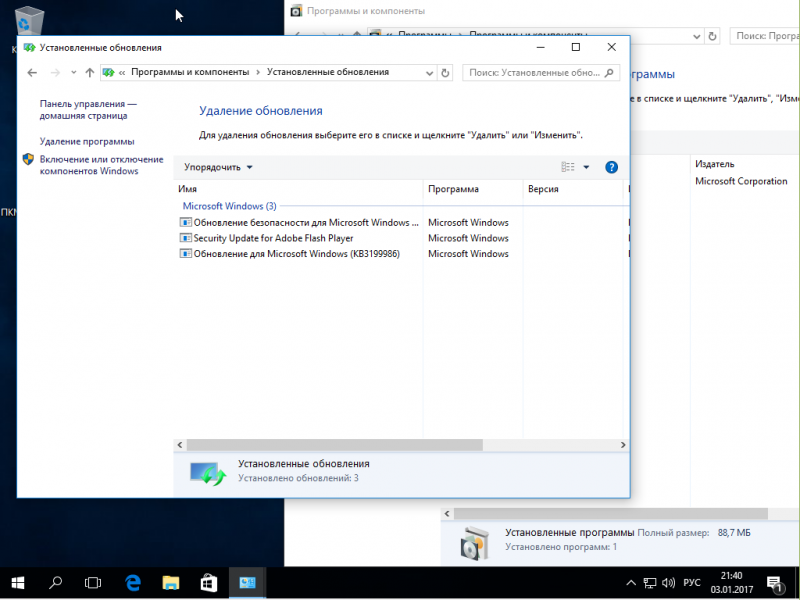Click the installed programs icon in the background details pane
Screen dimensions: 800x600
point(474,542)
